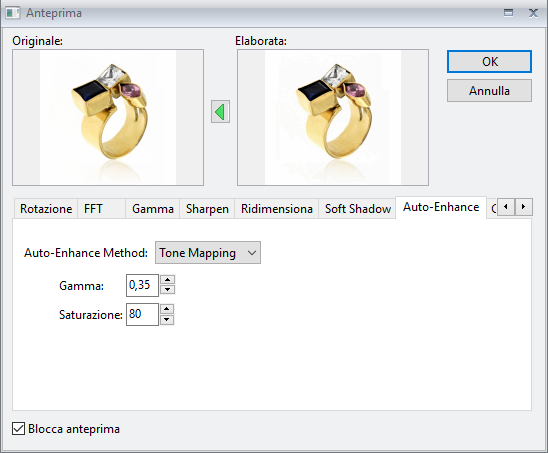The width and height of the screenshot is (548, 453).
Task: Decrease Gamma with the down spinner arrow
Action: 168,289
